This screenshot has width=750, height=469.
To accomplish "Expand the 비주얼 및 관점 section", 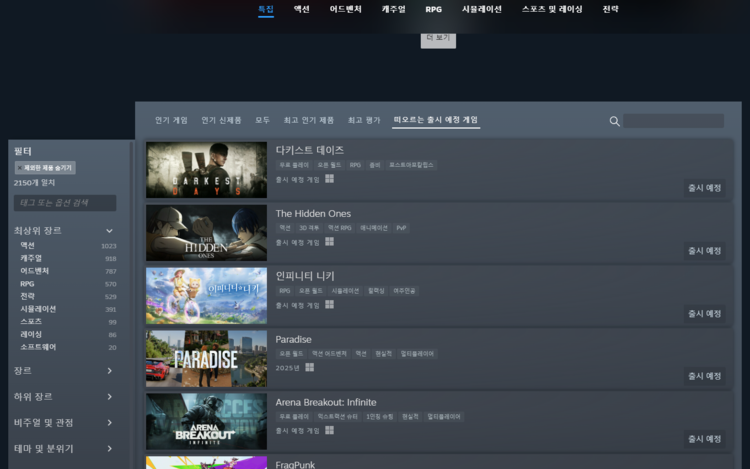I will point(109,423).
